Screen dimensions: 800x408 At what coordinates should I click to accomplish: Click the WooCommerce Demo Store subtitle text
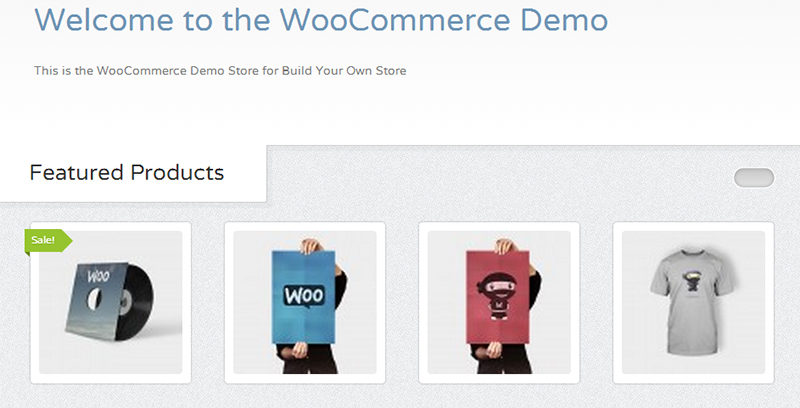[220, 70]
